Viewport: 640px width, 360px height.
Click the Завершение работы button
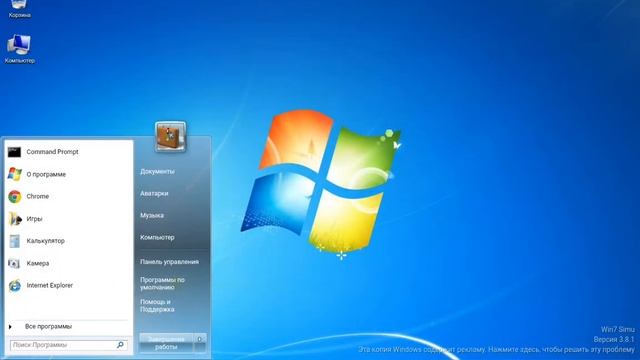tap(166, 343)
